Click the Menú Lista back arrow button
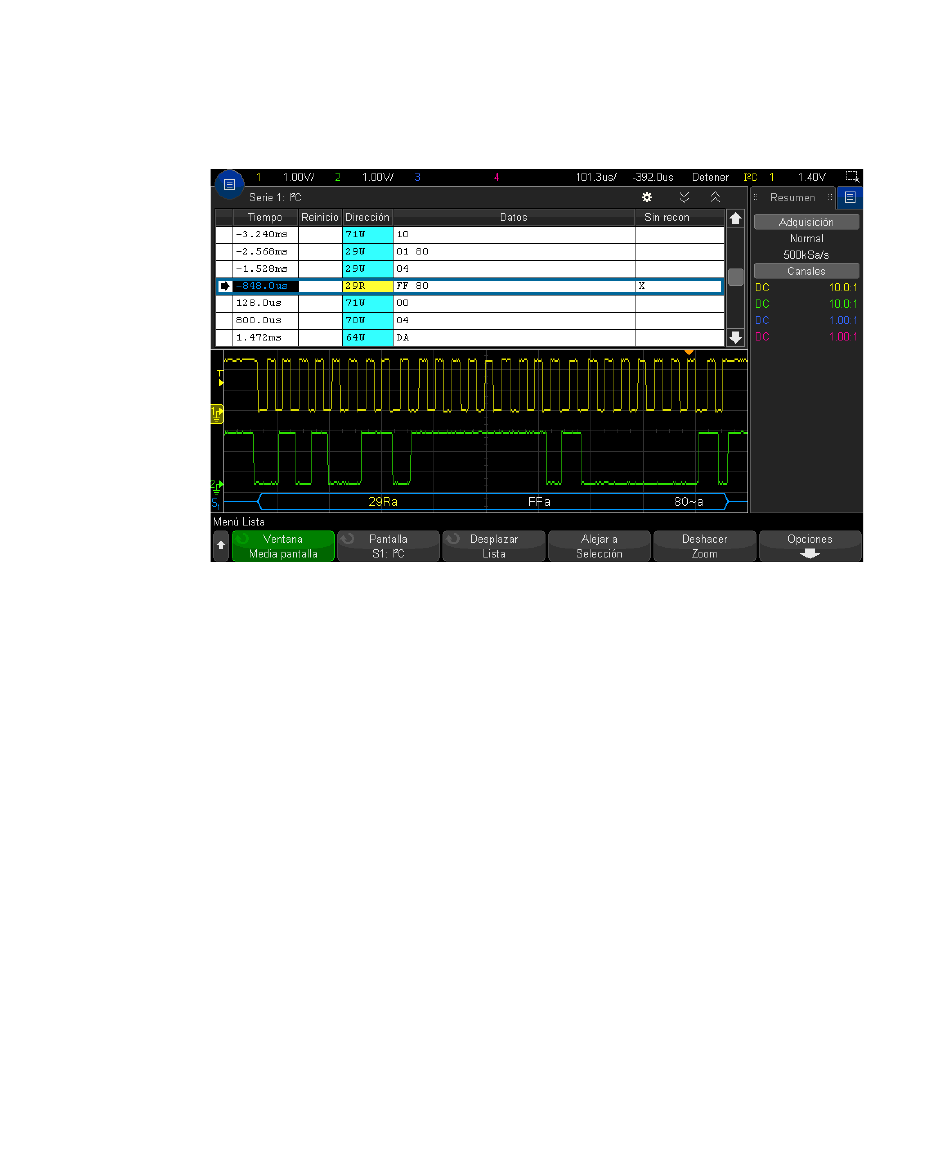Image resolution: width=950 pixels, height=1165 pixels. (221, 546)
